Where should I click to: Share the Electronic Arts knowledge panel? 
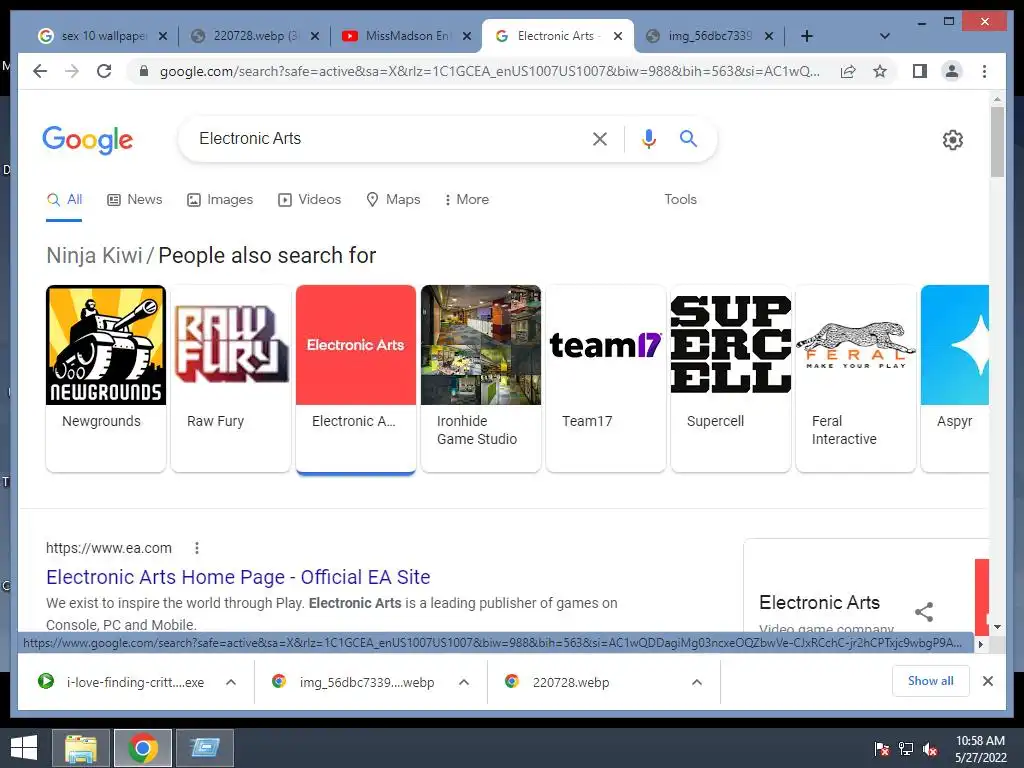924,612
